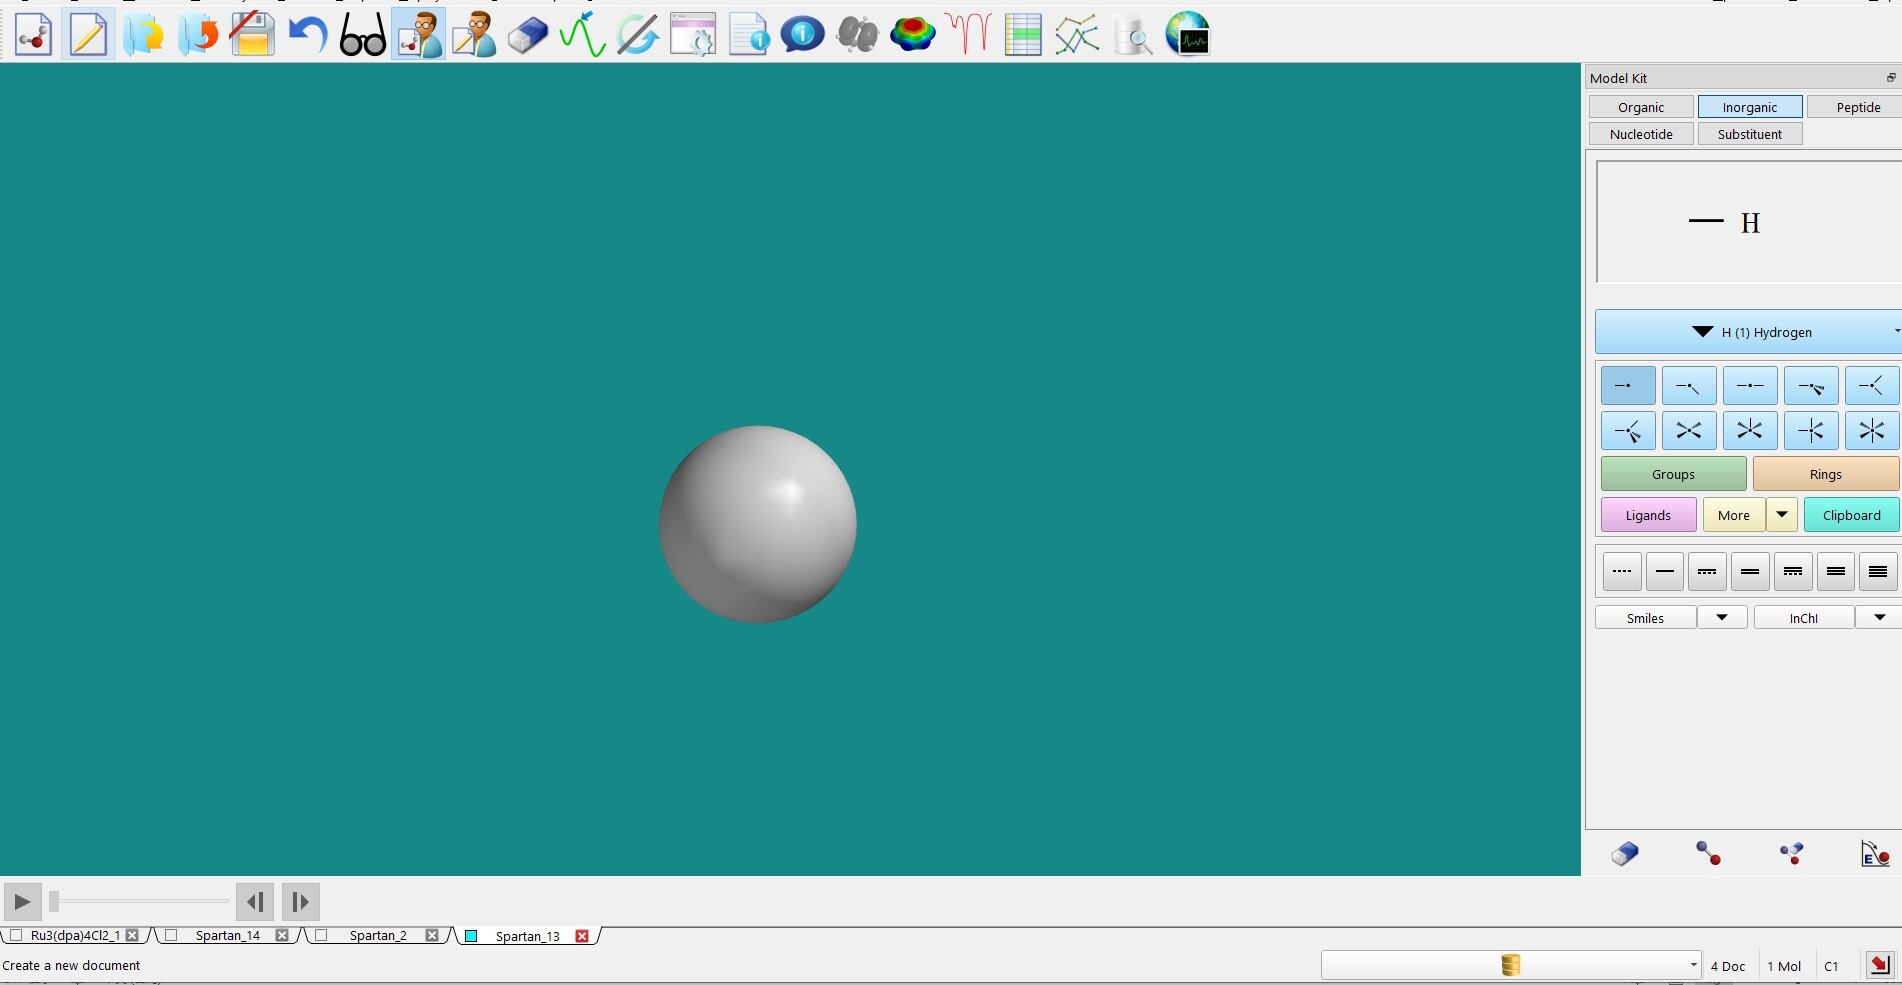This screenshot has height=985, width=1902.
Task: Open the H (1) Hydrogen element dropdown
Action: pyautogui.click(x=1748, y=332)
